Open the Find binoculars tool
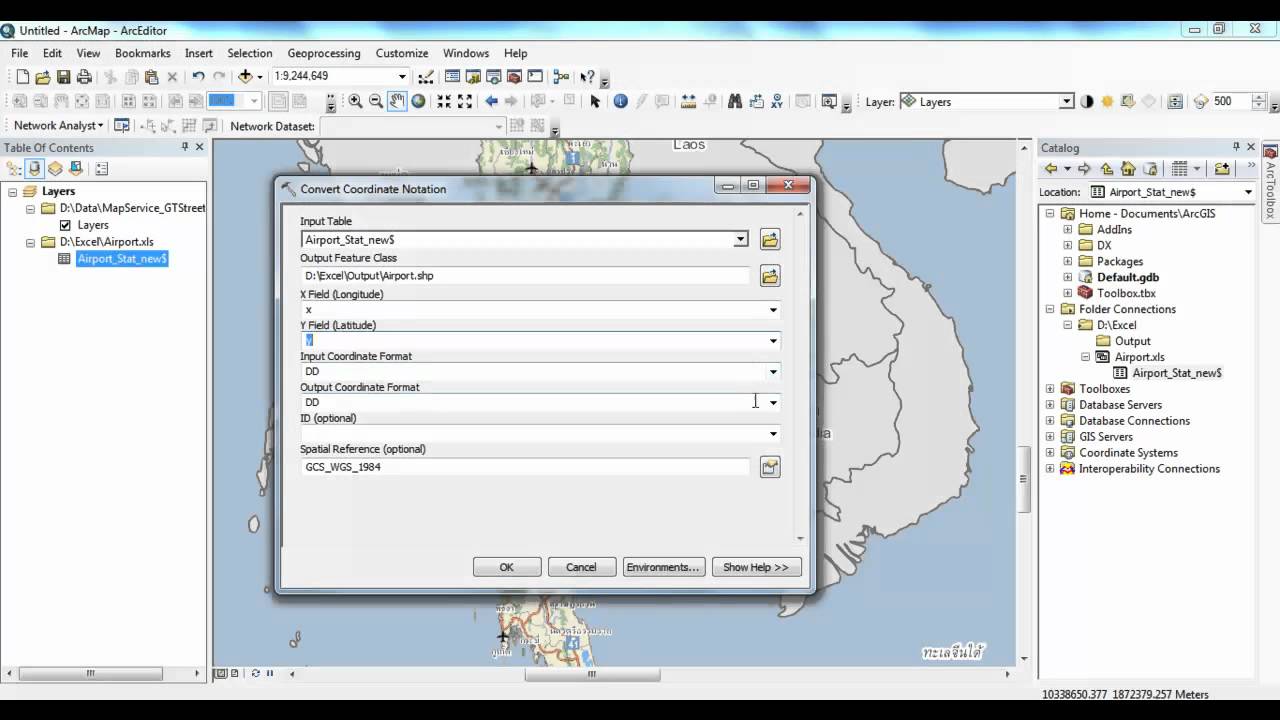 [735, 101]
